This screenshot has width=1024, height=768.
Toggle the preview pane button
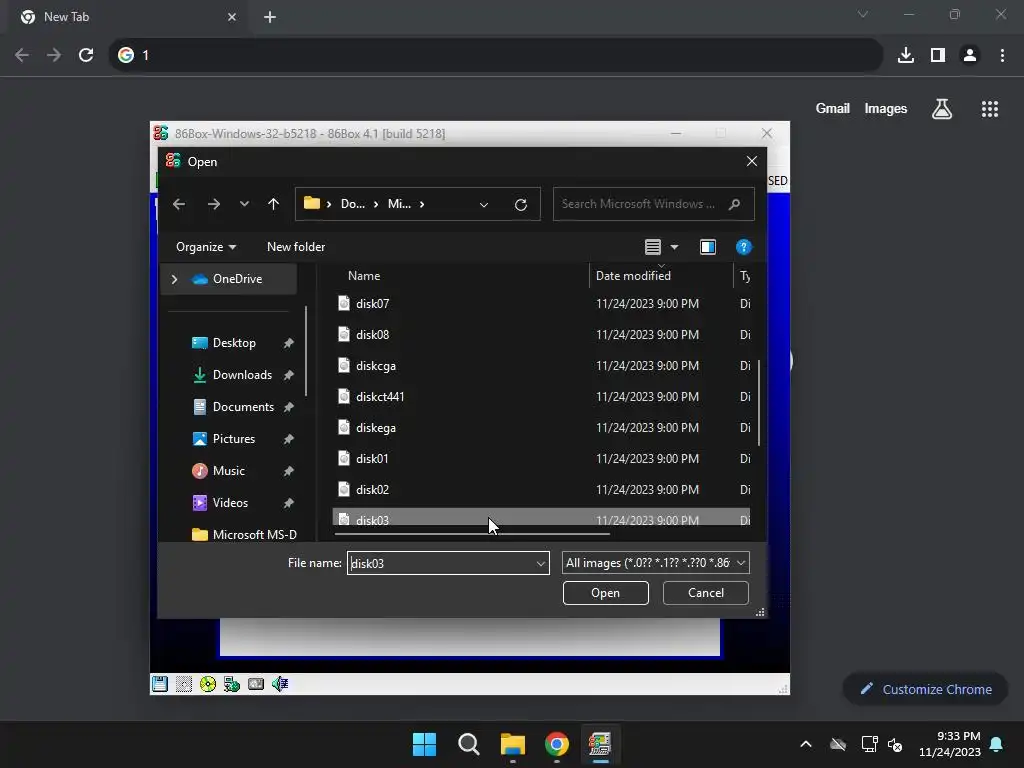click(x=708, y=247)
